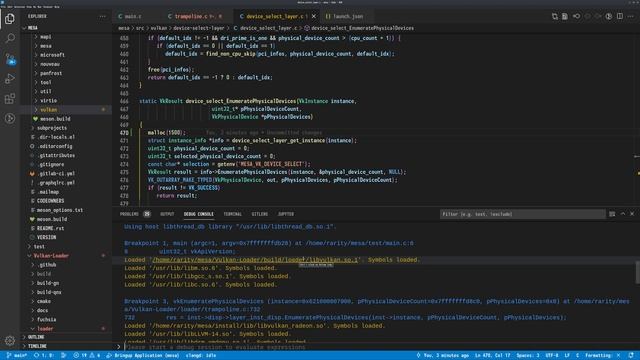Expand the TIMELINE section

pos(65,346)
